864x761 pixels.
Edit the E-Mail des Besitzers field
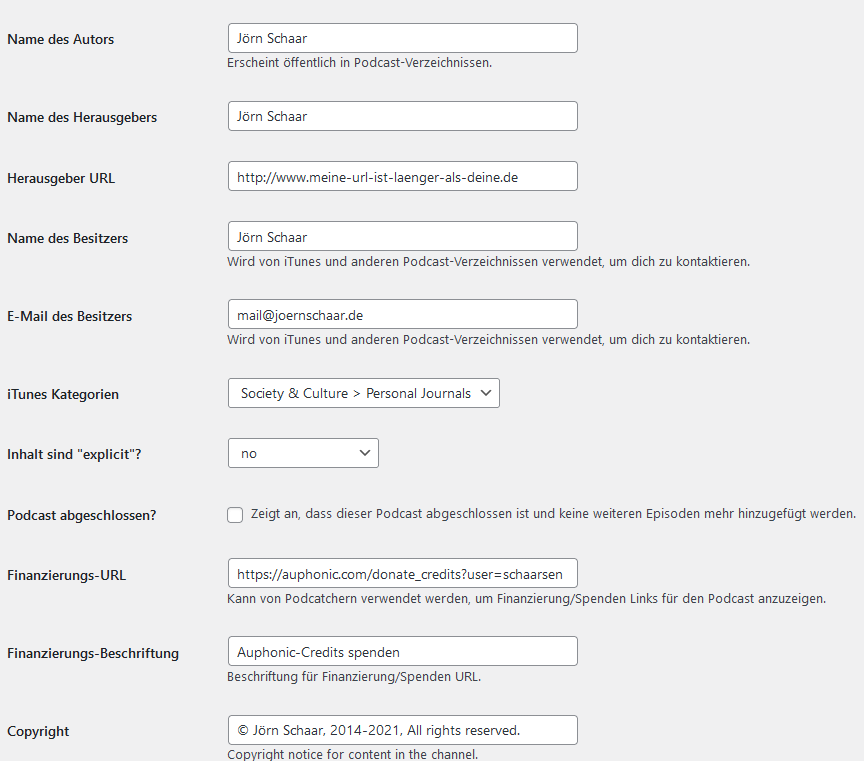click(x=403, y=314)
